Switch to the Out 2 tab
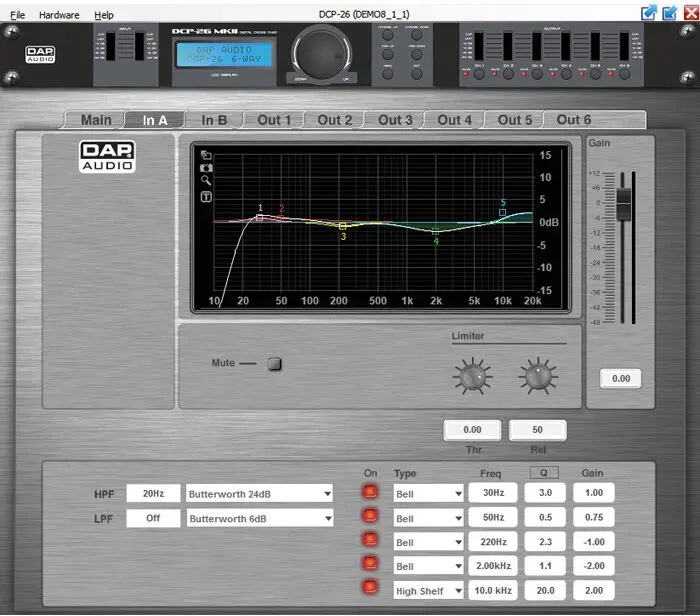Viewport: 700px width, 616px height. pyautogui.click(x=334, y=120)
